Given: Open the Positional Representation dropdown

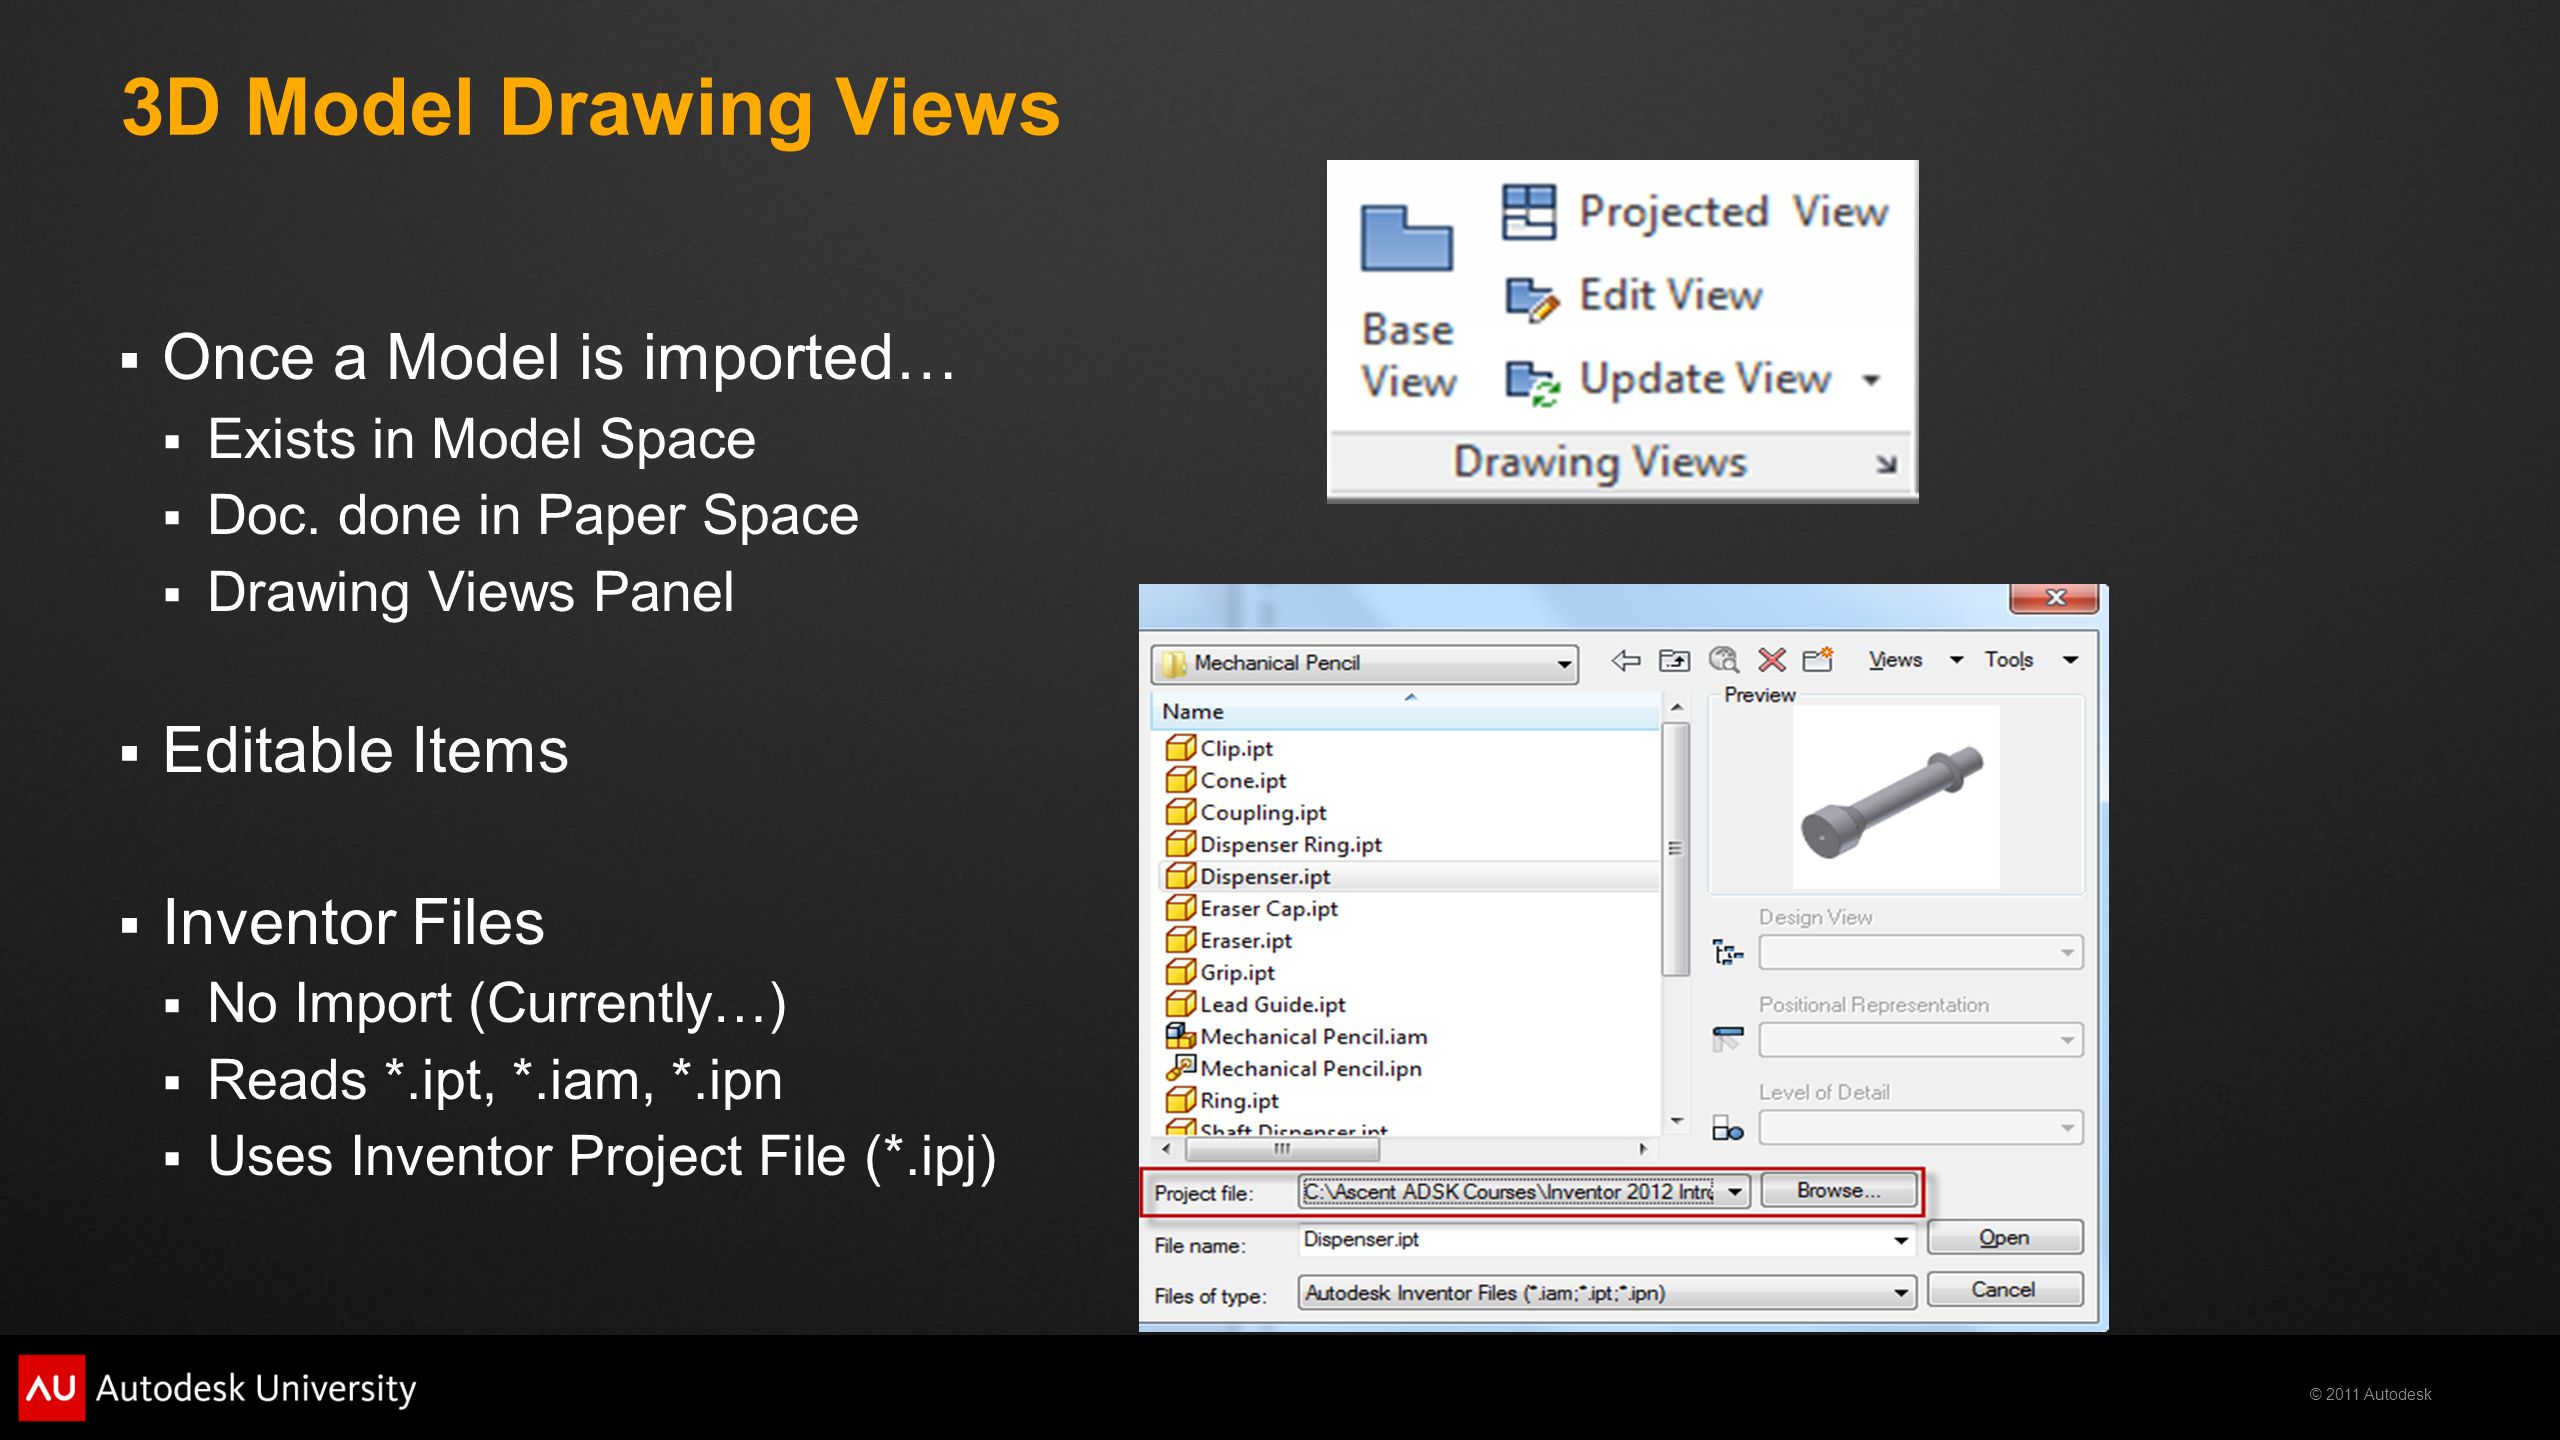Looking at the screenshot, I should (1920, 1040).
